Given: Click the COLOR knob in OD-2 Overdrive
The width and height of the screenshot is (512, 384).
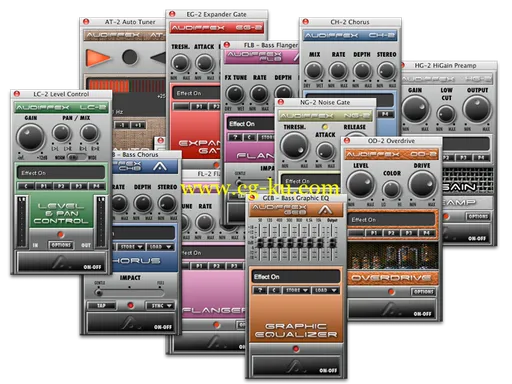Looking at the screenshot, I should point(391,189).
